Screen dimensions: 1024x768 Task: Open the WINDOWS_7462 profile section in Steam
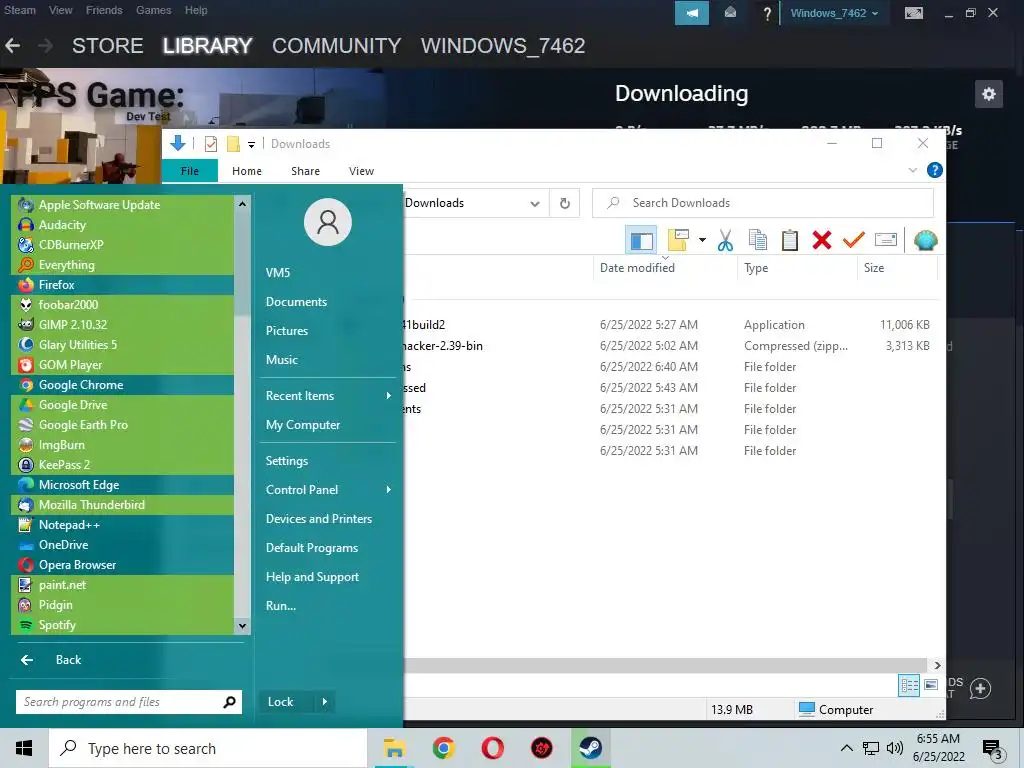point(503,46)
